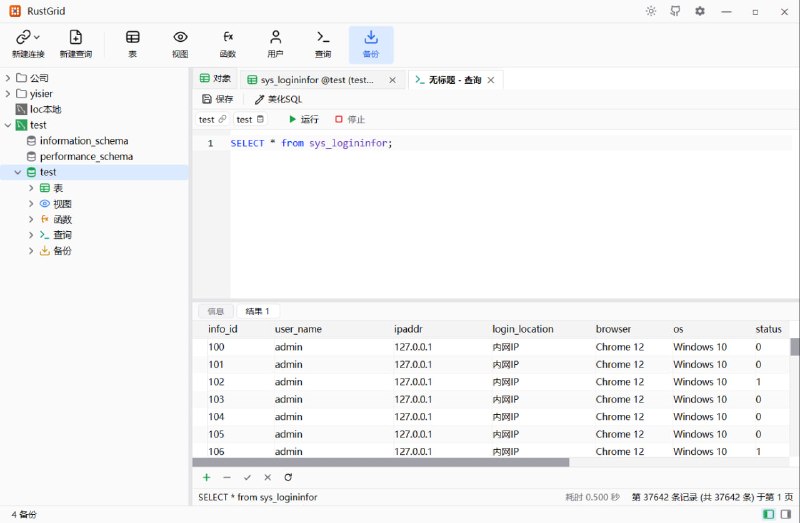
Task: Expand the 表 tables node
Action: point(31,188)
